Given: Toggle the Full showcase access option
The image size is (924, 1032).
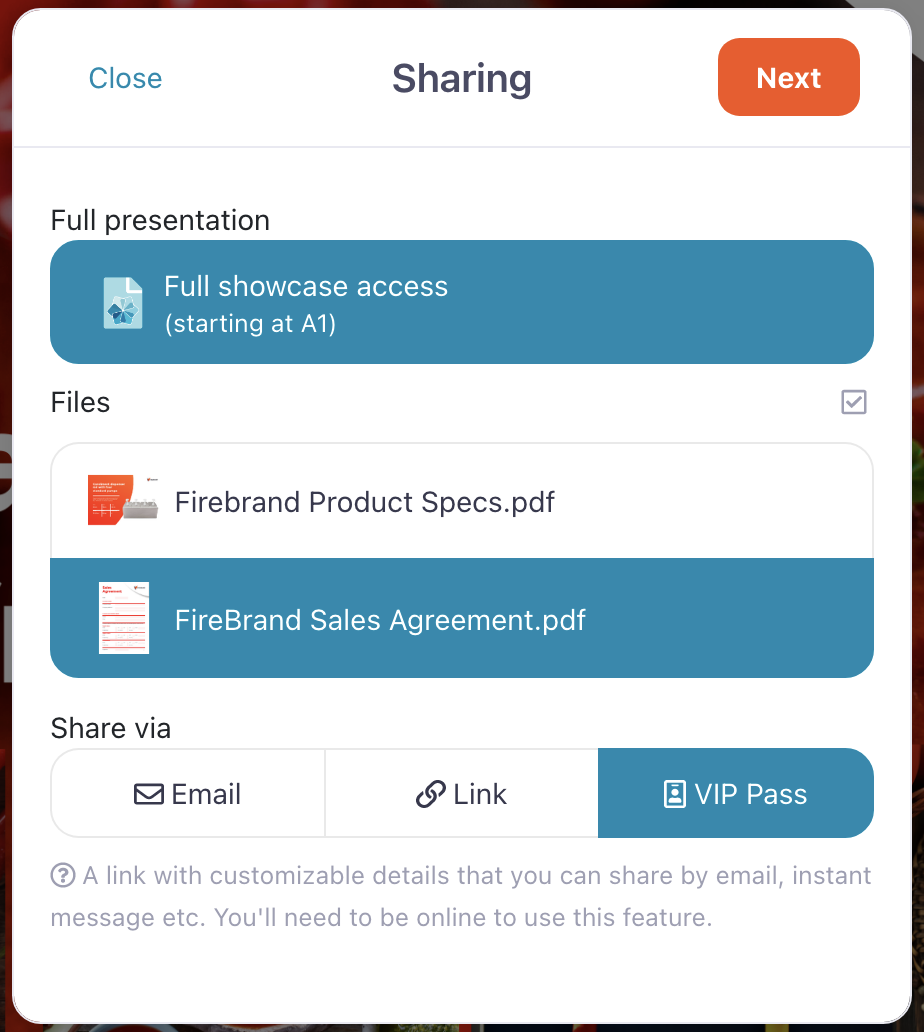Looking at the screenshot, I should tap(461, 302).
